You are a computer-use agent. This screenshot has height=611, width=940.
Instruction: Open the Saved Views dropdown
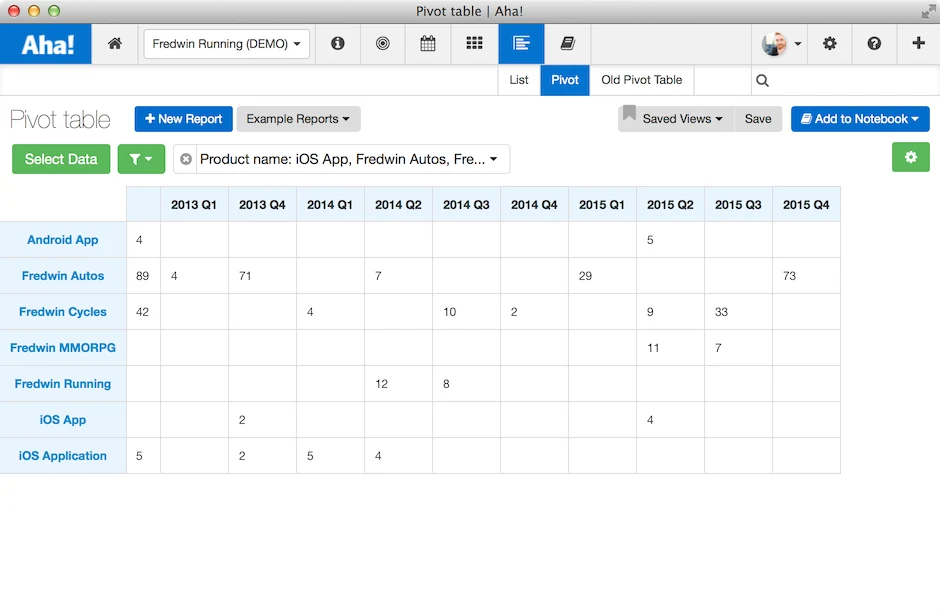pos(676,119)
